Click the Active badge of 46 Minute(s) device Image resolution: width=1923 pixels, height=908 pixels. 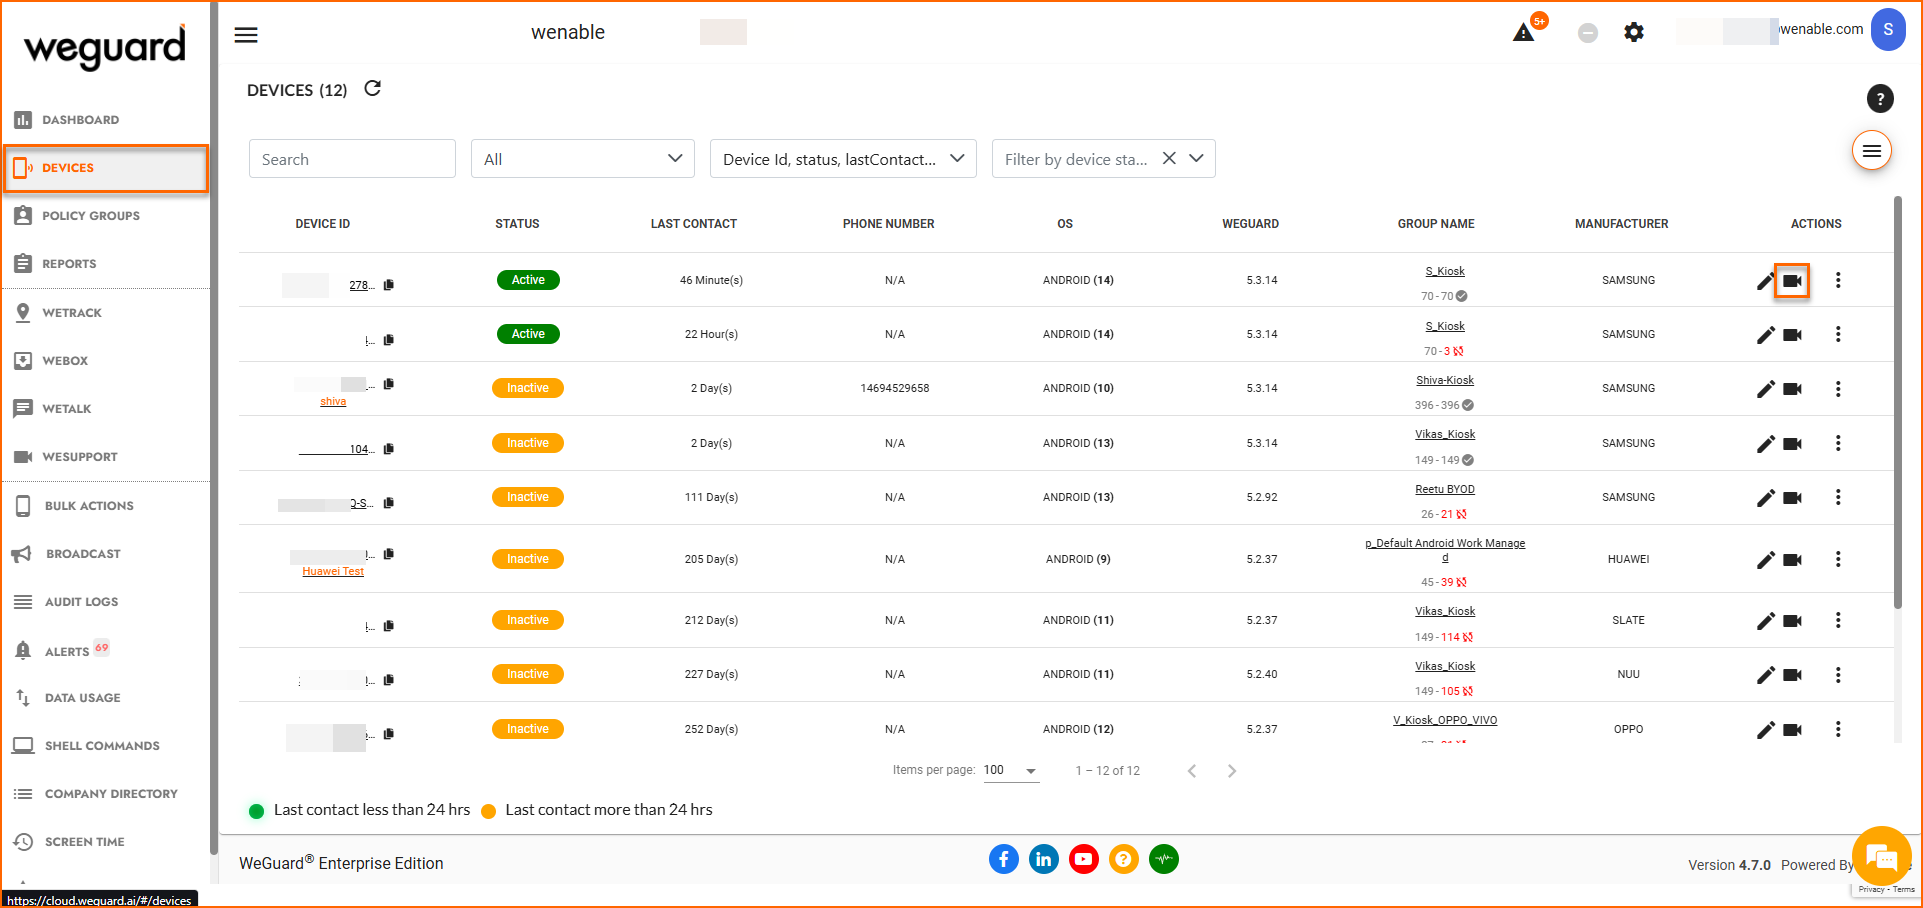[x=528, y=280]
